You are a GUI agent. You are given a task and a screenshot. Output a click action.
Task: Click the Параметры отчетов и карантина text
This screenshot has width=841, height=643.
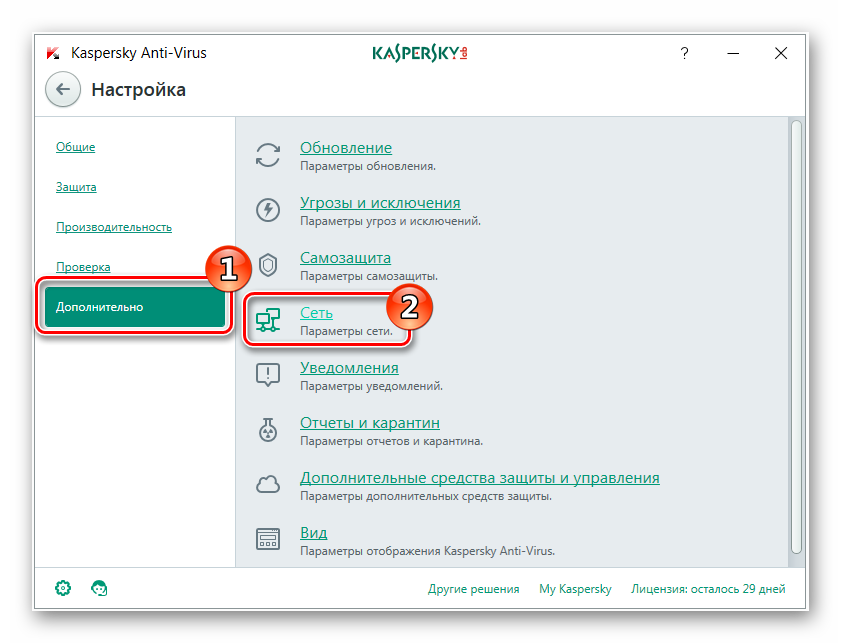point(392,441)
